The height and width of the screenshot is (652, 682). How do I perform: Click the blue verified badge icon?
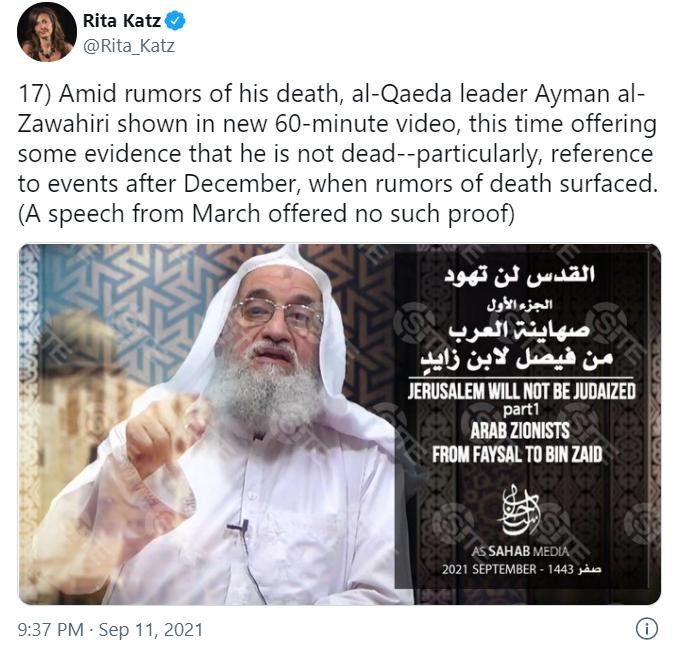click(176, 21)
